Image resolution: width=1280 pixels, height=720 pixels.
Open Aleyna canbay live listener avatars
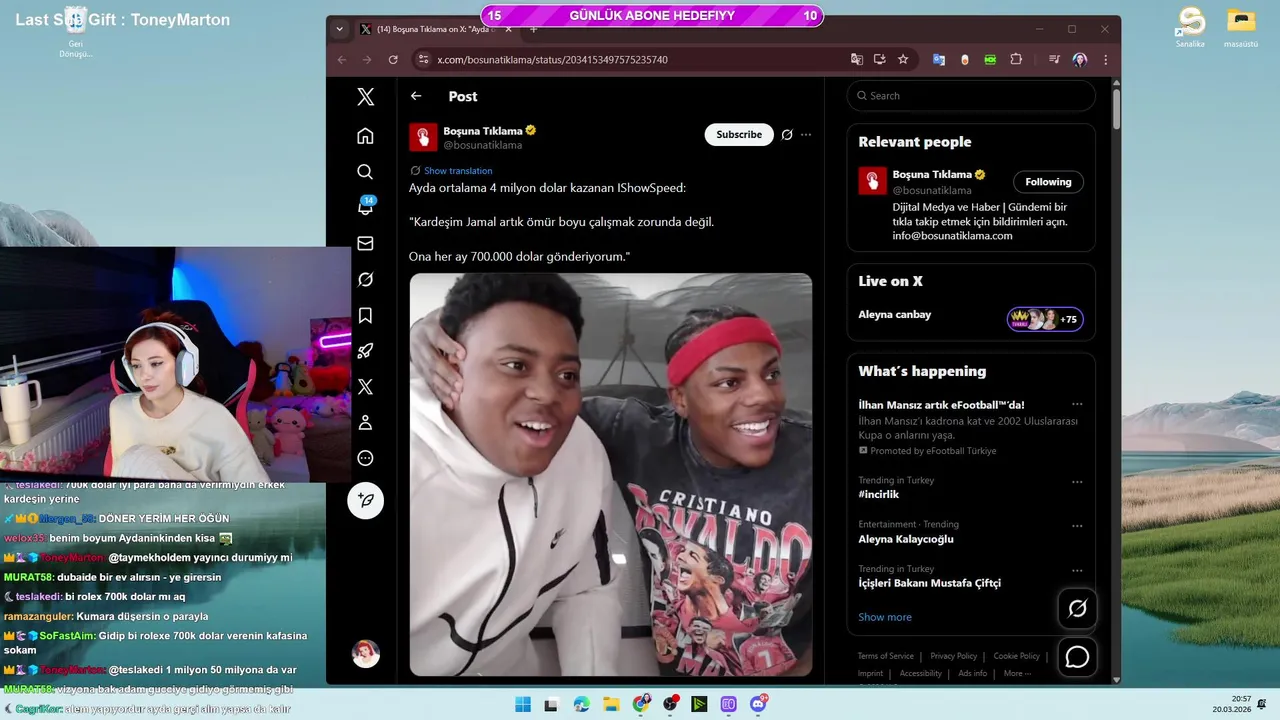tap(1045, 319)
